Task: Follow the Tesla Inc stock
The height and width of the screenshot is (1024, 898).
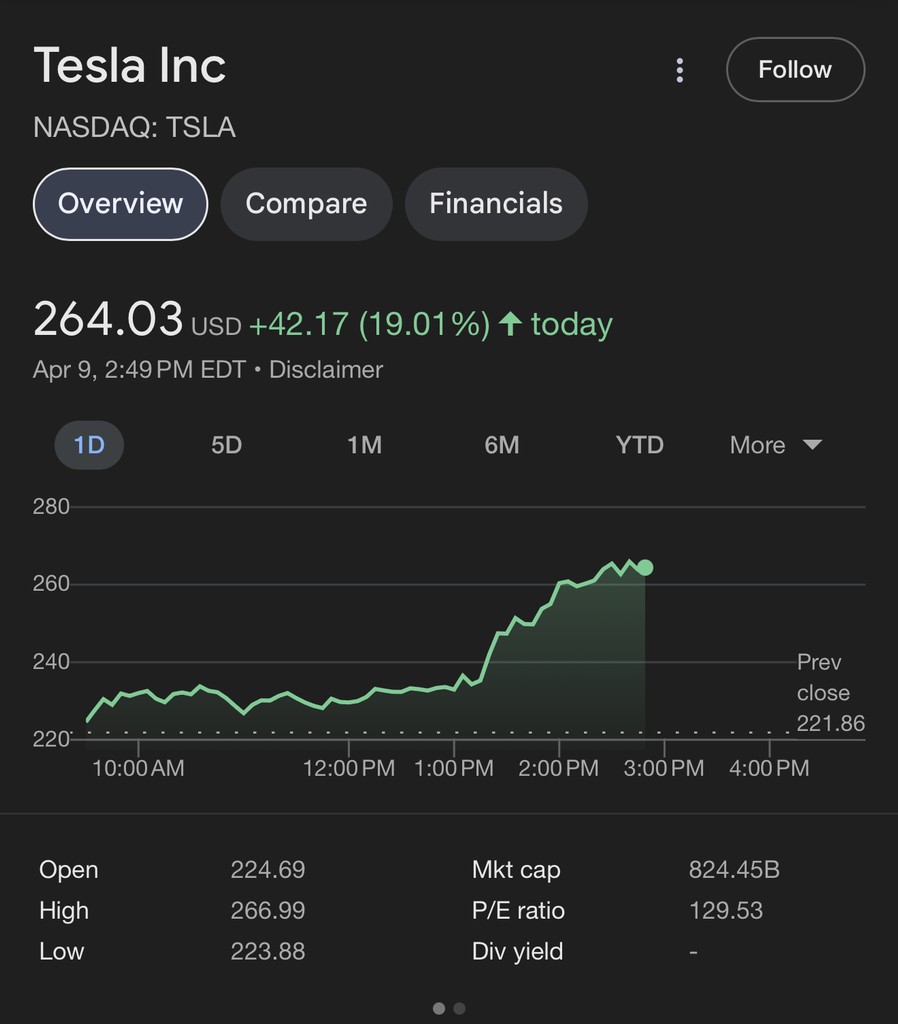Action: pos(795,70)
